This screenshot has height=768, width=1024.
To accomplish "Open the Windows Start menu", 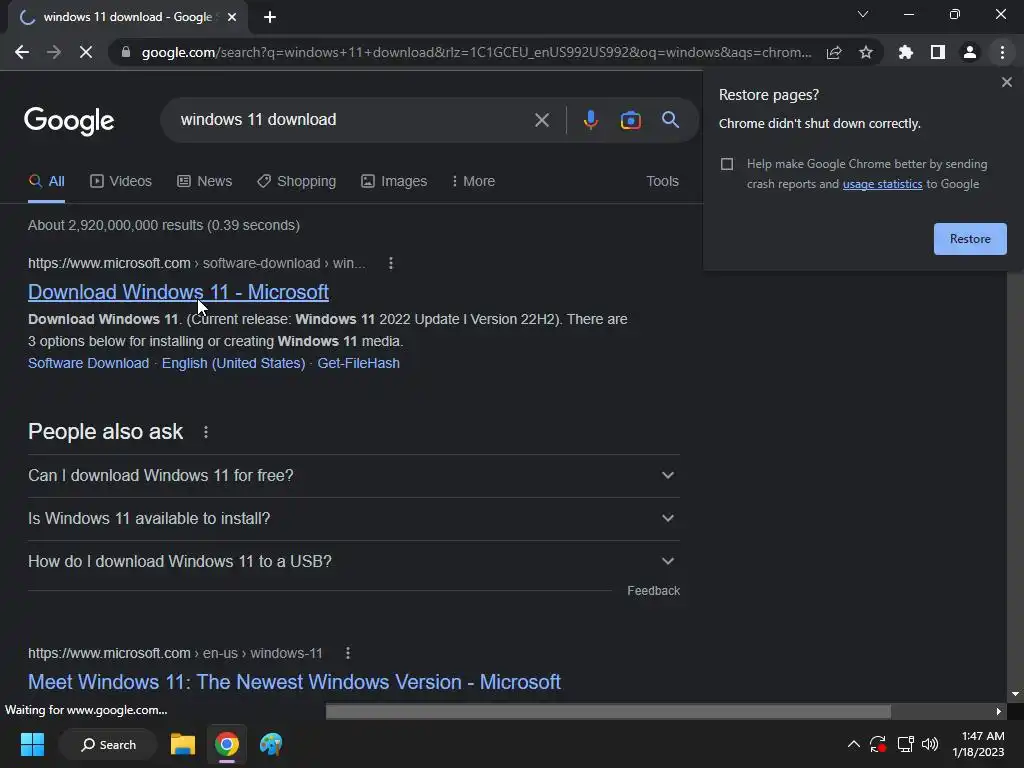I will 32,744.
